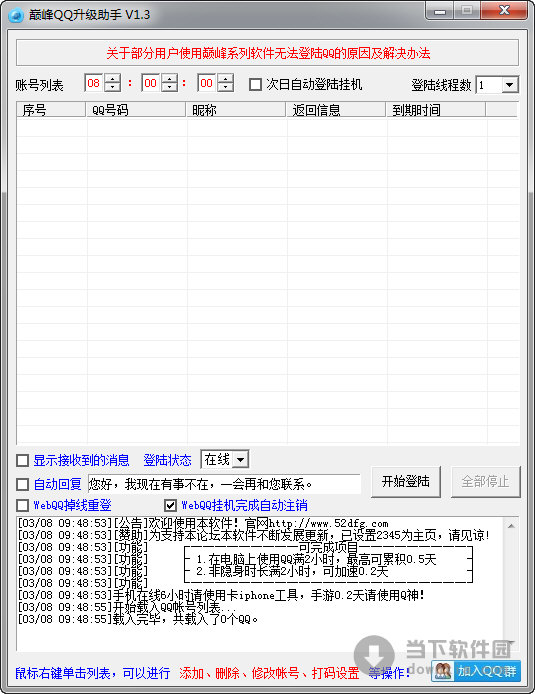535x694 pixels.
Task: Click the 开始登陆 button
Action: tap(406, 482)
